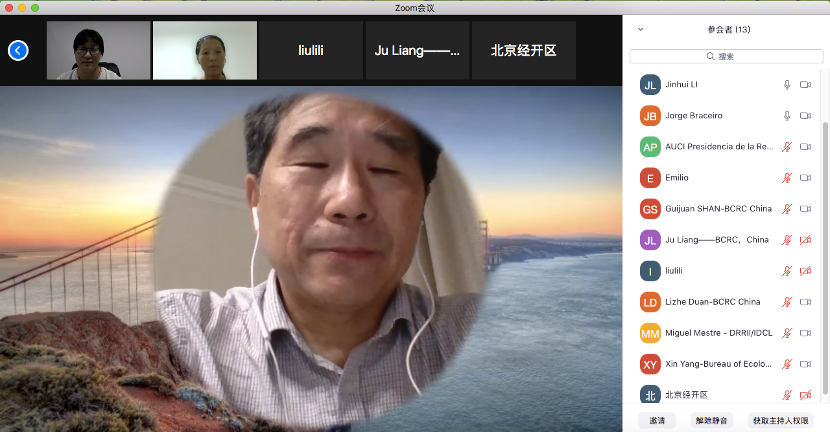Select the 北京经开区 video tile
This screenshot has height=432, width=830.
click(x=524, y=50)
